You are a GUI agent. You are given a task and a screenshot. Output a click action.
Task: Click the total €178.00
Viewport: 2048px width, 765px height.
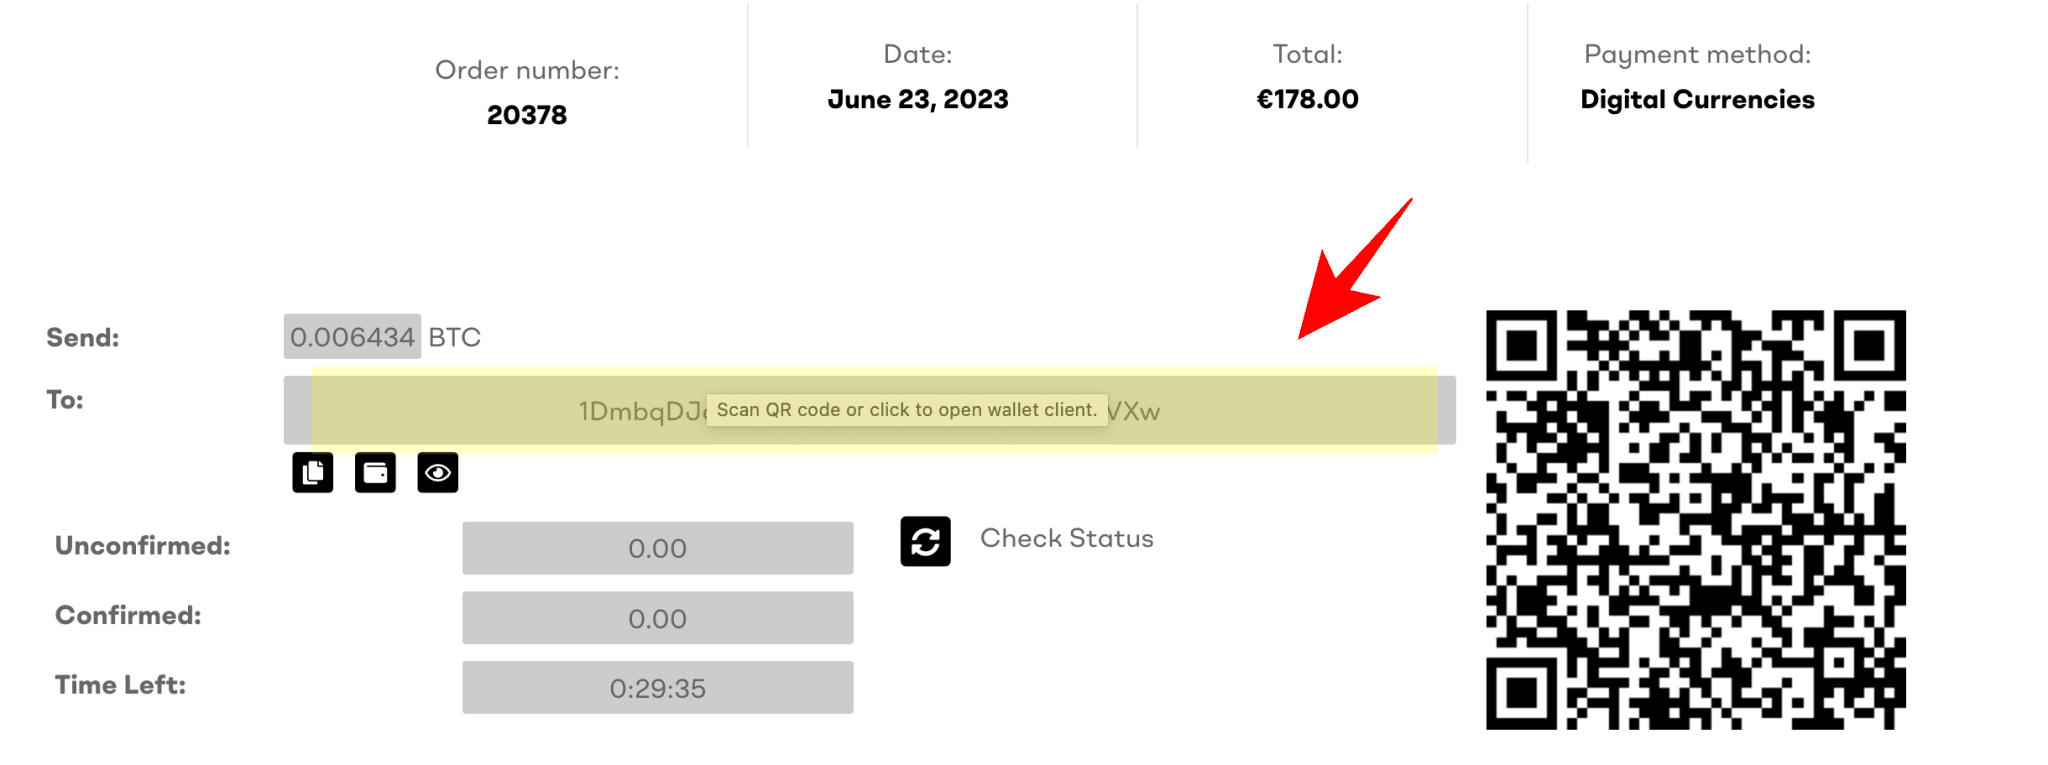(x=1307, y=99)
